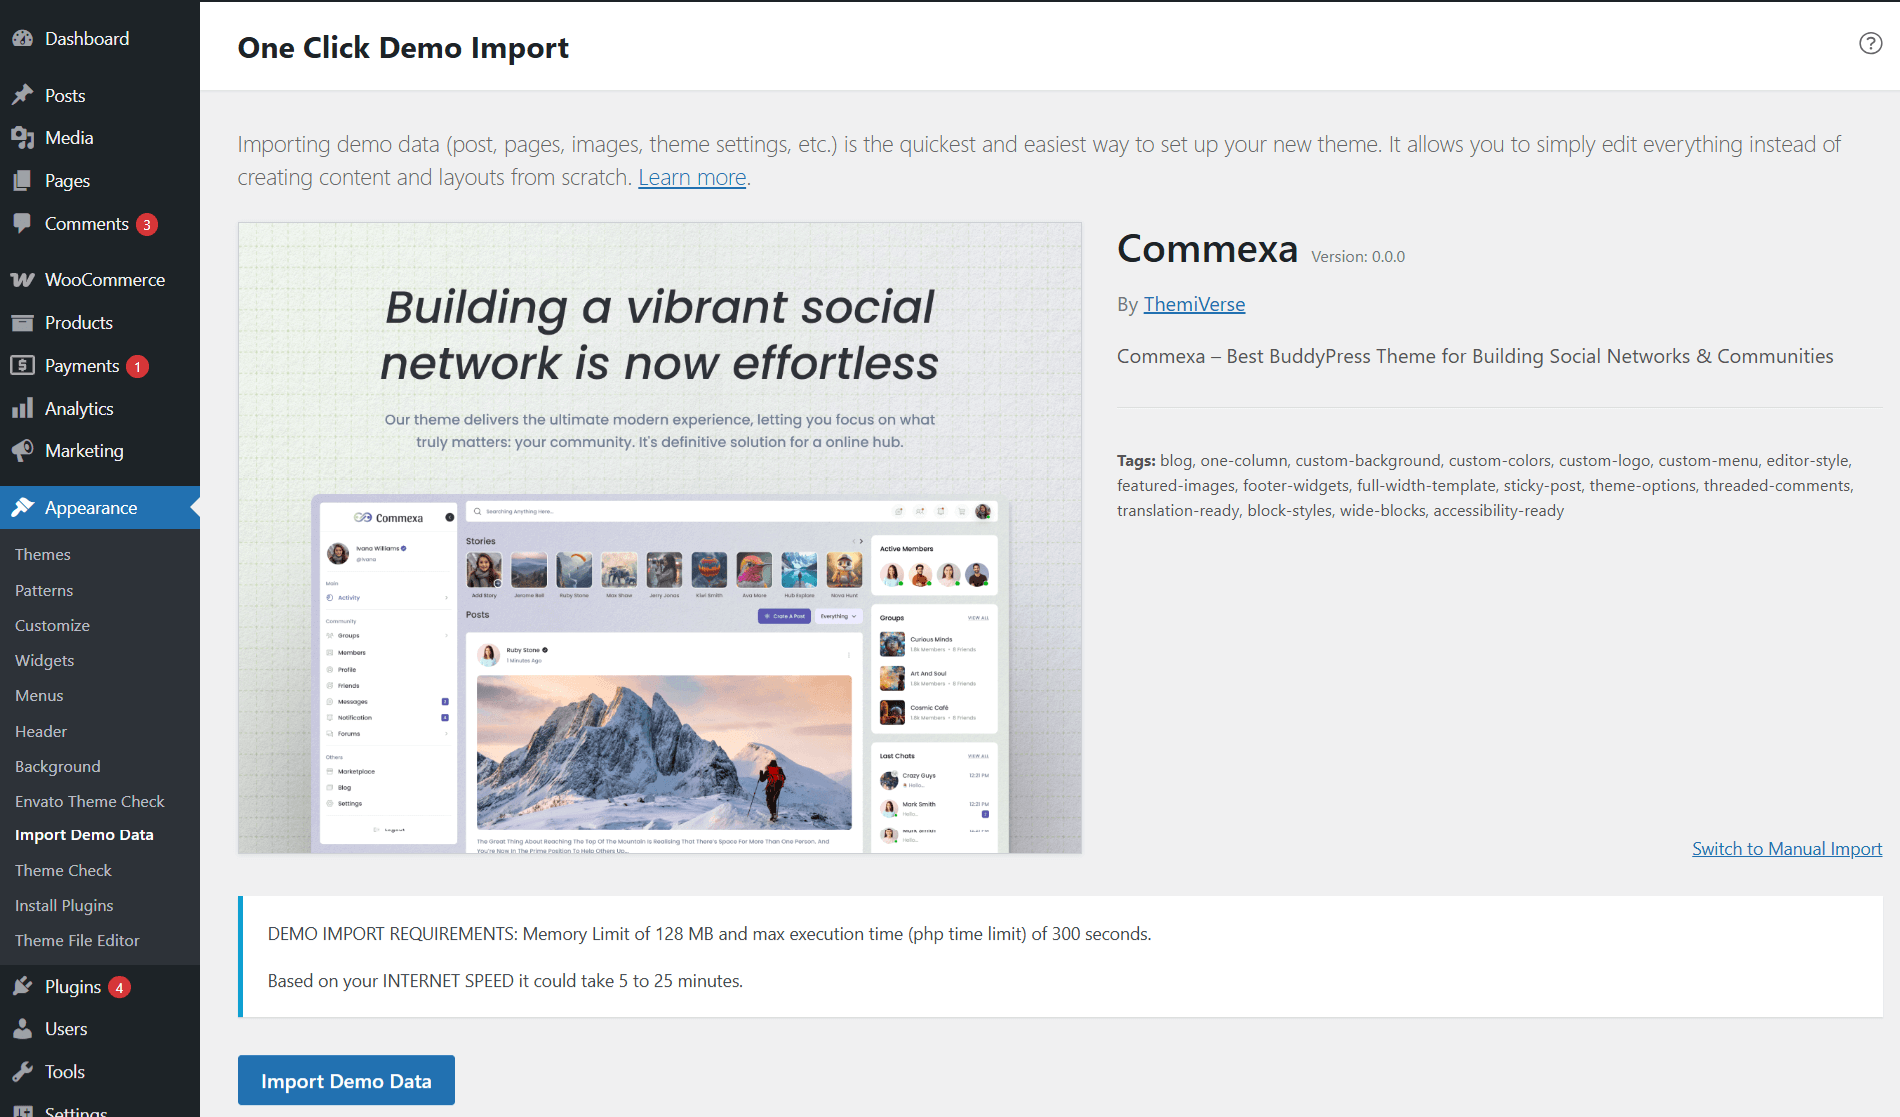Open the Customize submenu entry
Viewport: 1900px width, 1117px height.
pos(51,625)
